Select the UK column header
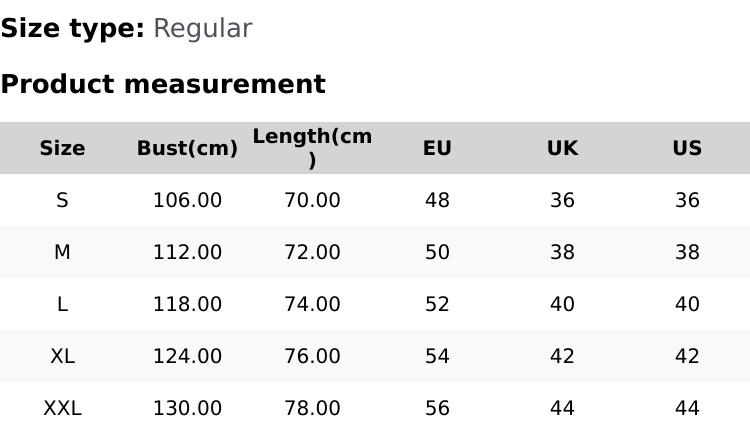 point(562,148)
